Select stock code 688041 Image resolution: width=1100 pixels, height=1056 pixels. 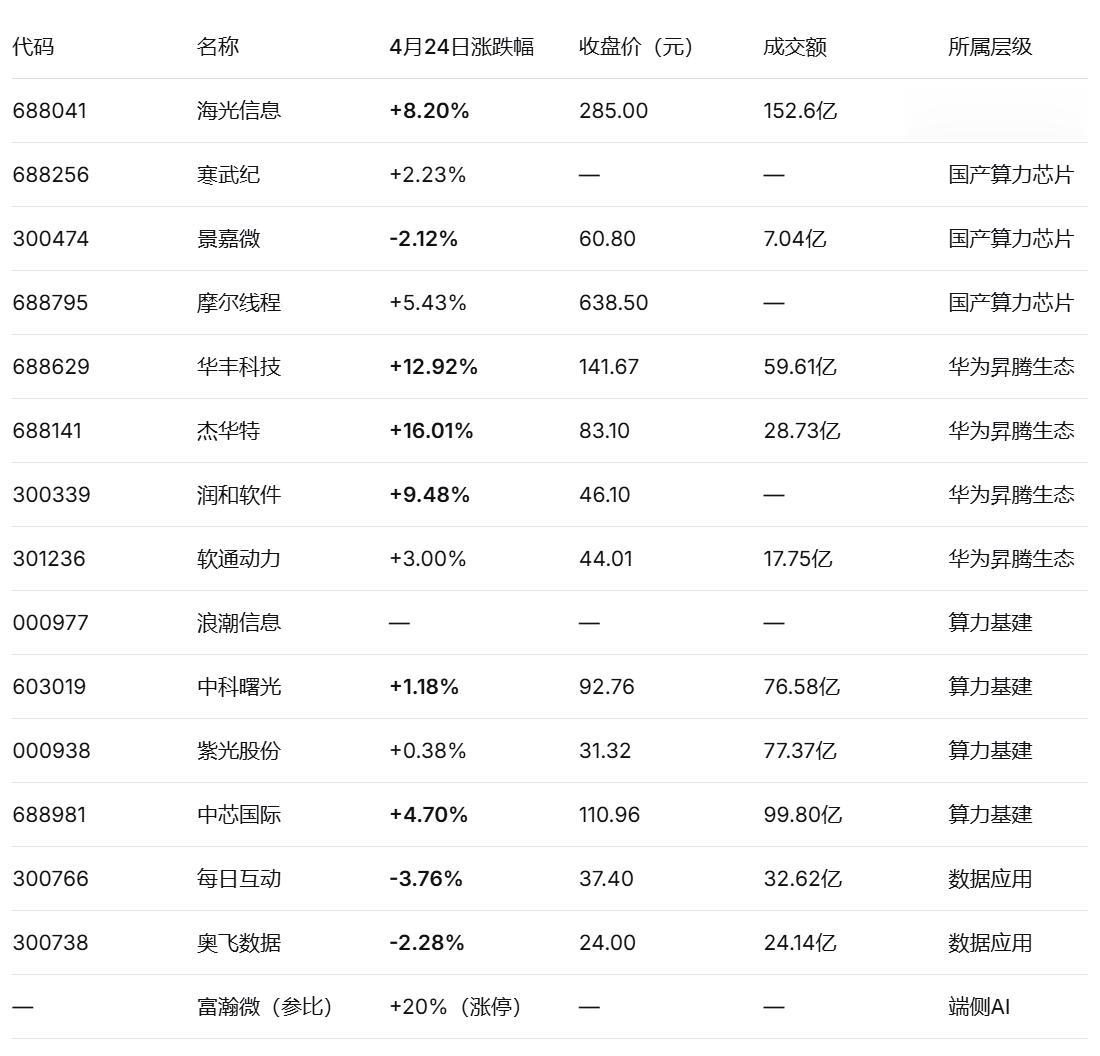click(x=50, y=111)
